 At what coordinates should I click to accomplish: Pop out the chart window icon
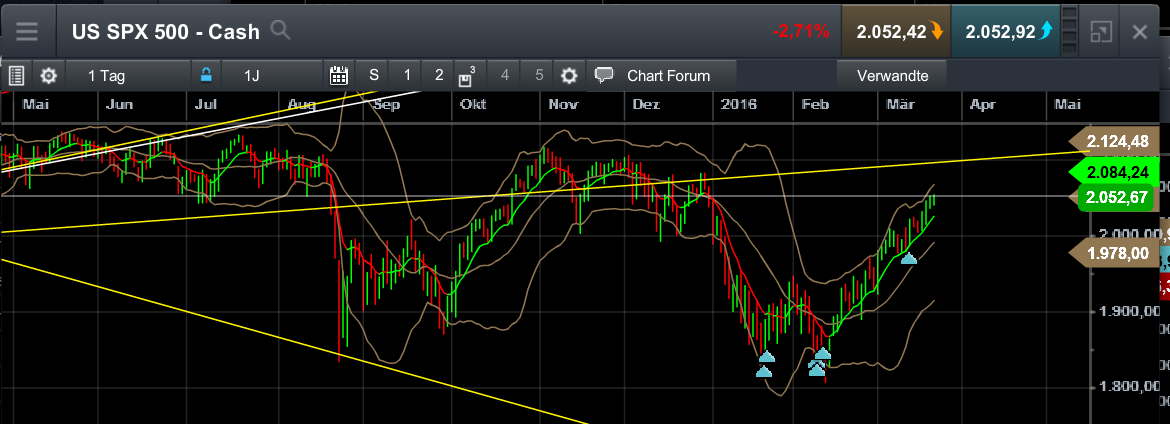click(1101, 31)
